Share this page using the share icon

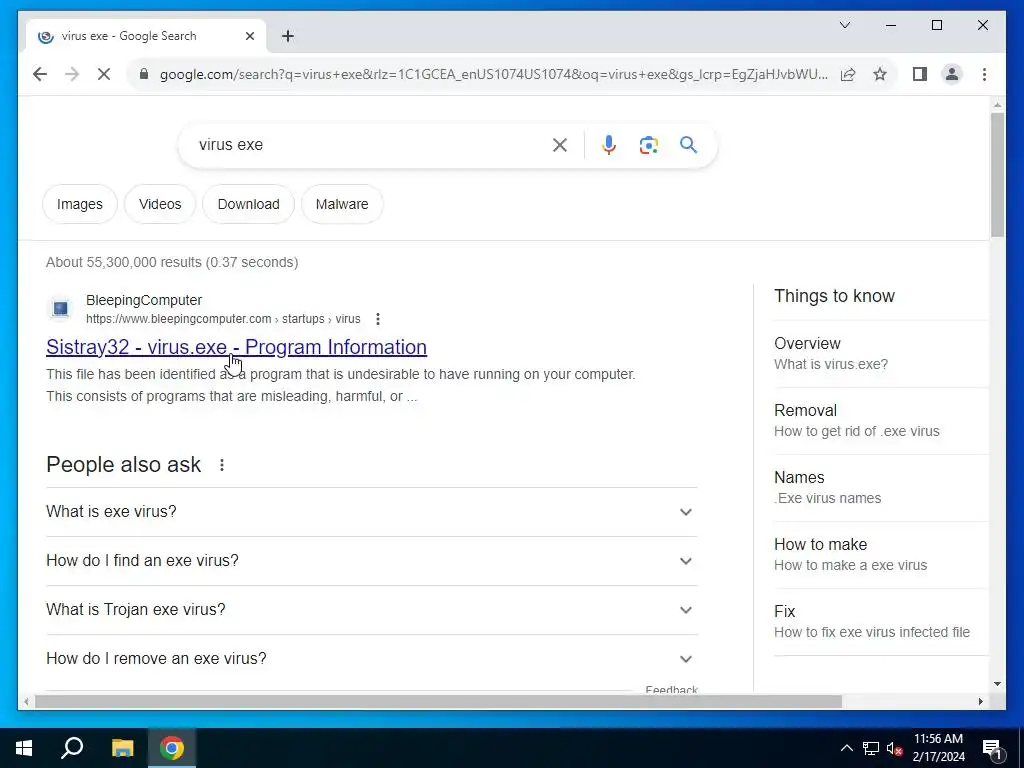[x=848, y=74]
